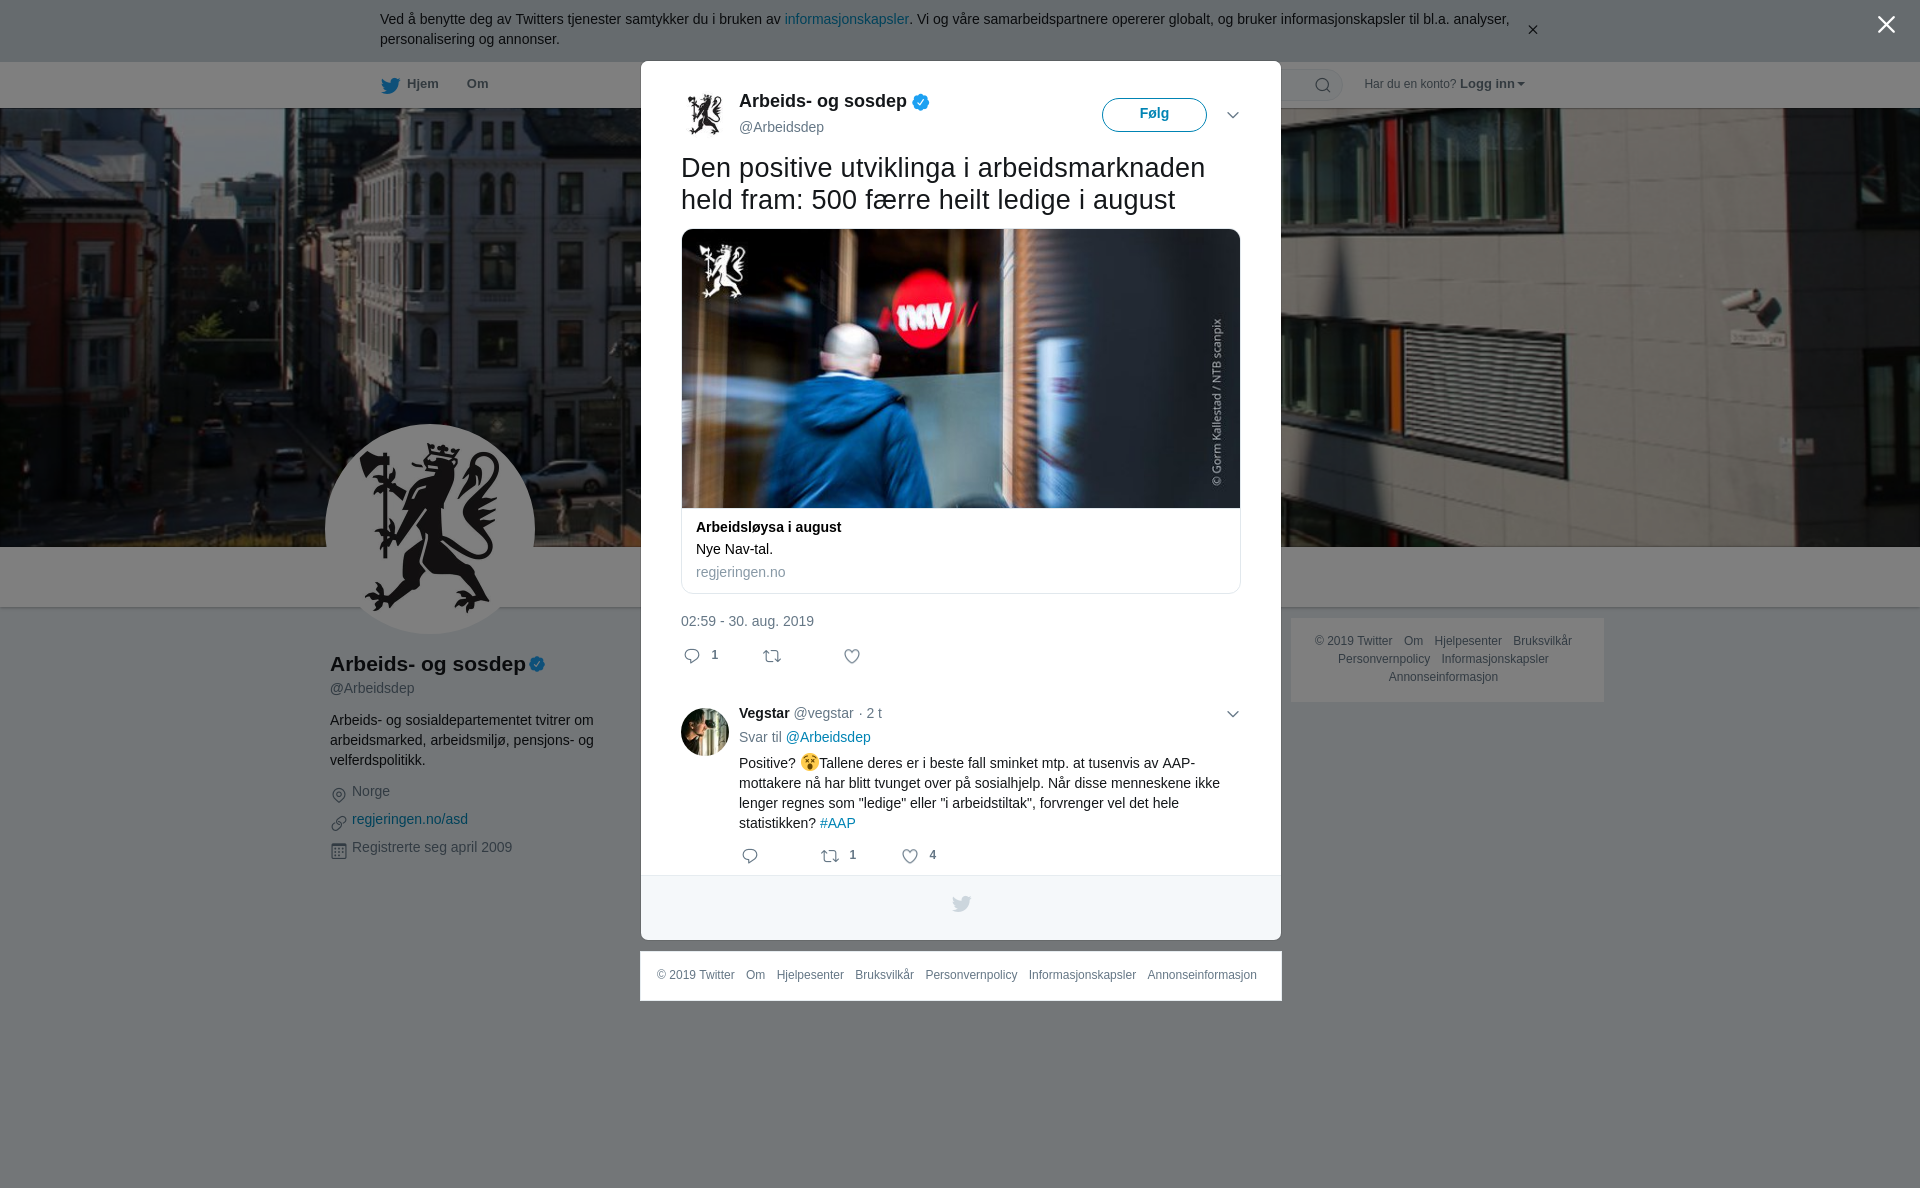Follow Arbeids- og sosdep with Følg button
The height and width of the screenshot is (1188, 1920).
(1154, 115)
